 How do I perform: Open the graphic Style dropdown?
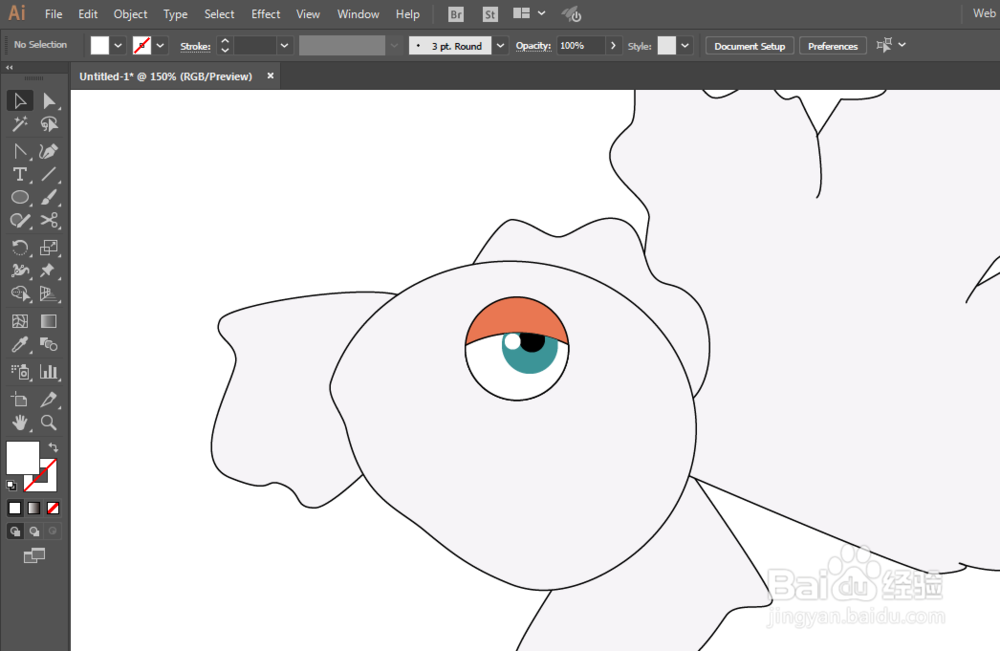pos(685,45)
